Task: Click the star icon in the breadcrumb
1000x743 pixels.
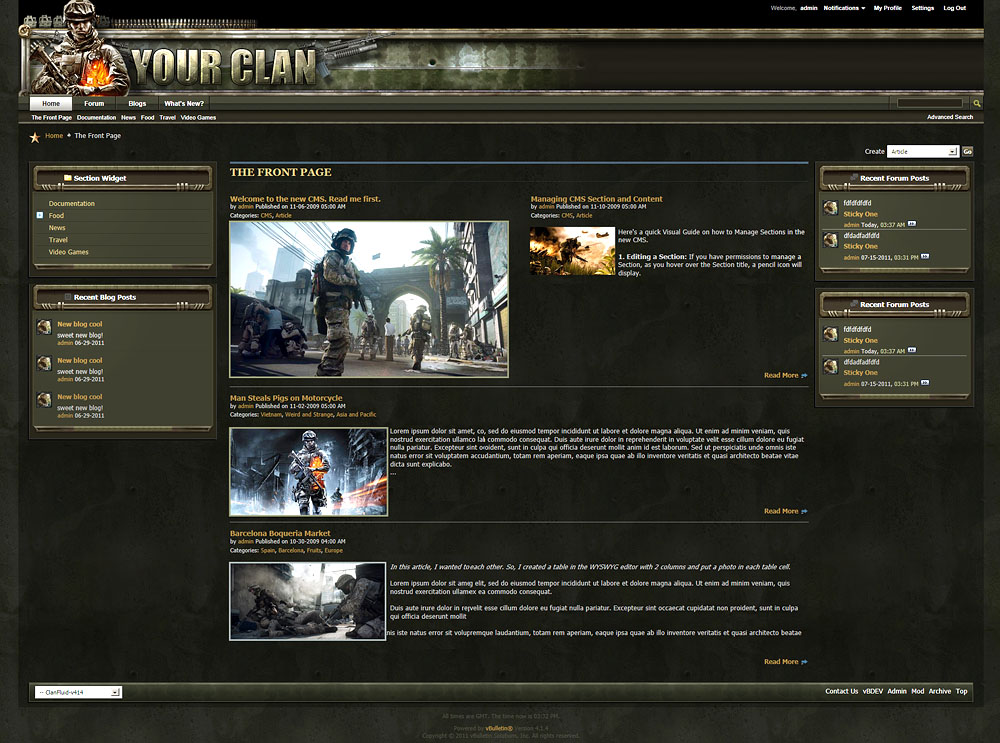Action: point(34,136)
